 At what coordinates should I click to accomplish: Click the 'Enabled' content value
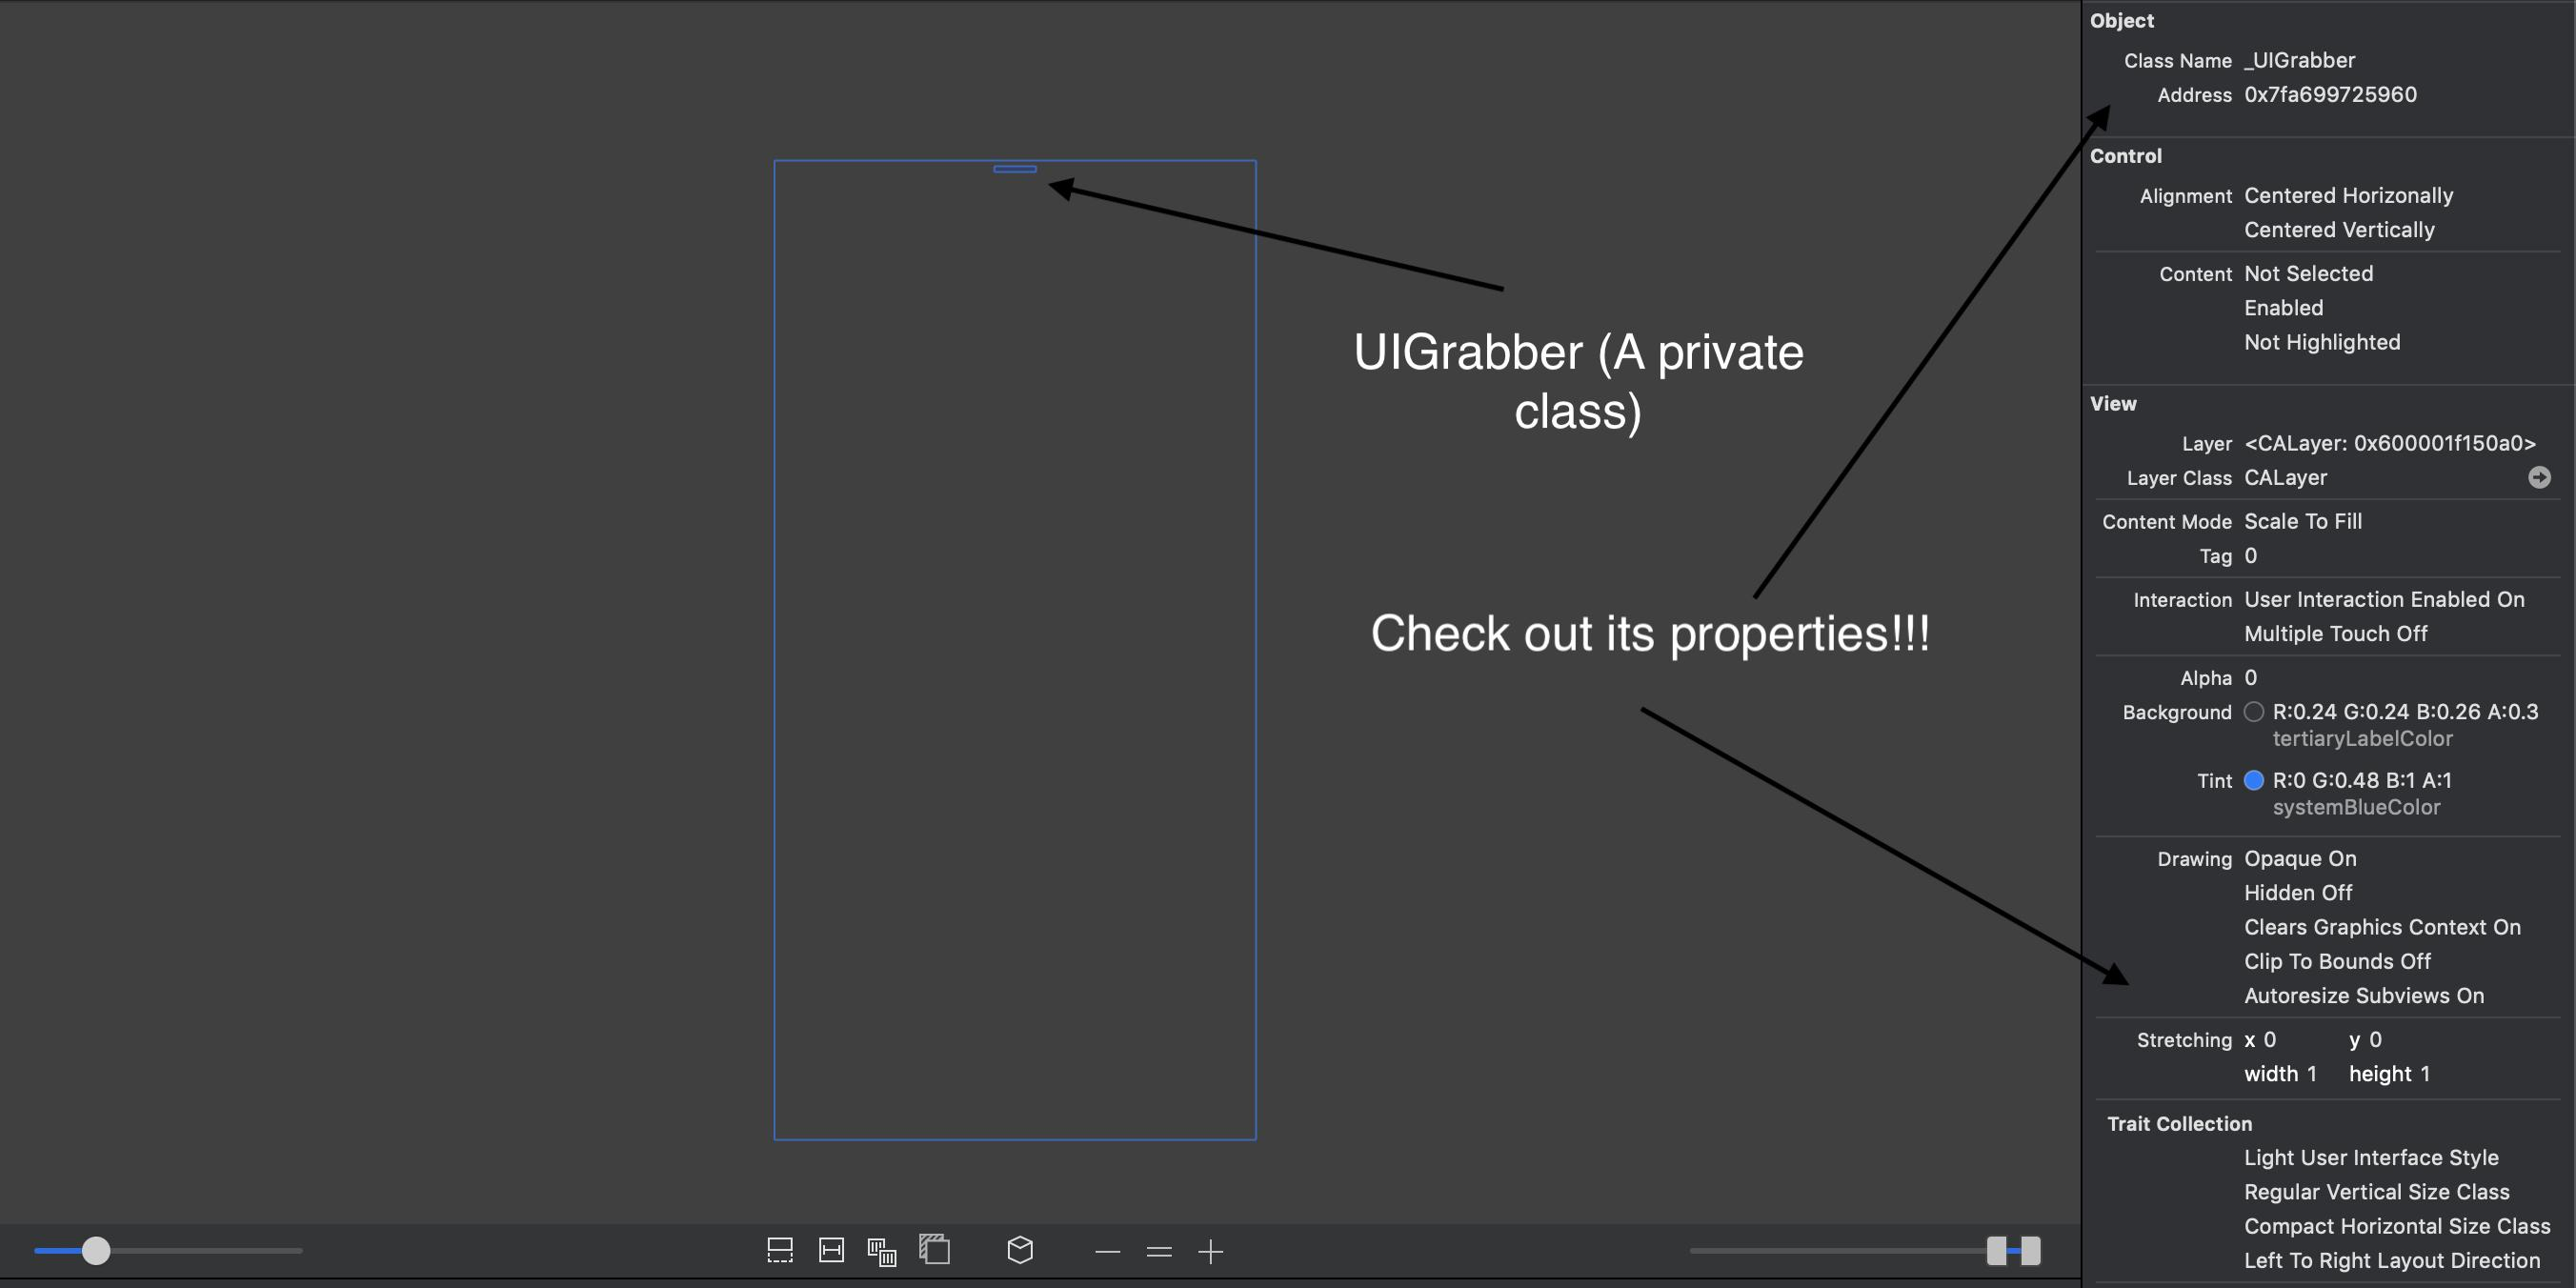coord(2283,308)
